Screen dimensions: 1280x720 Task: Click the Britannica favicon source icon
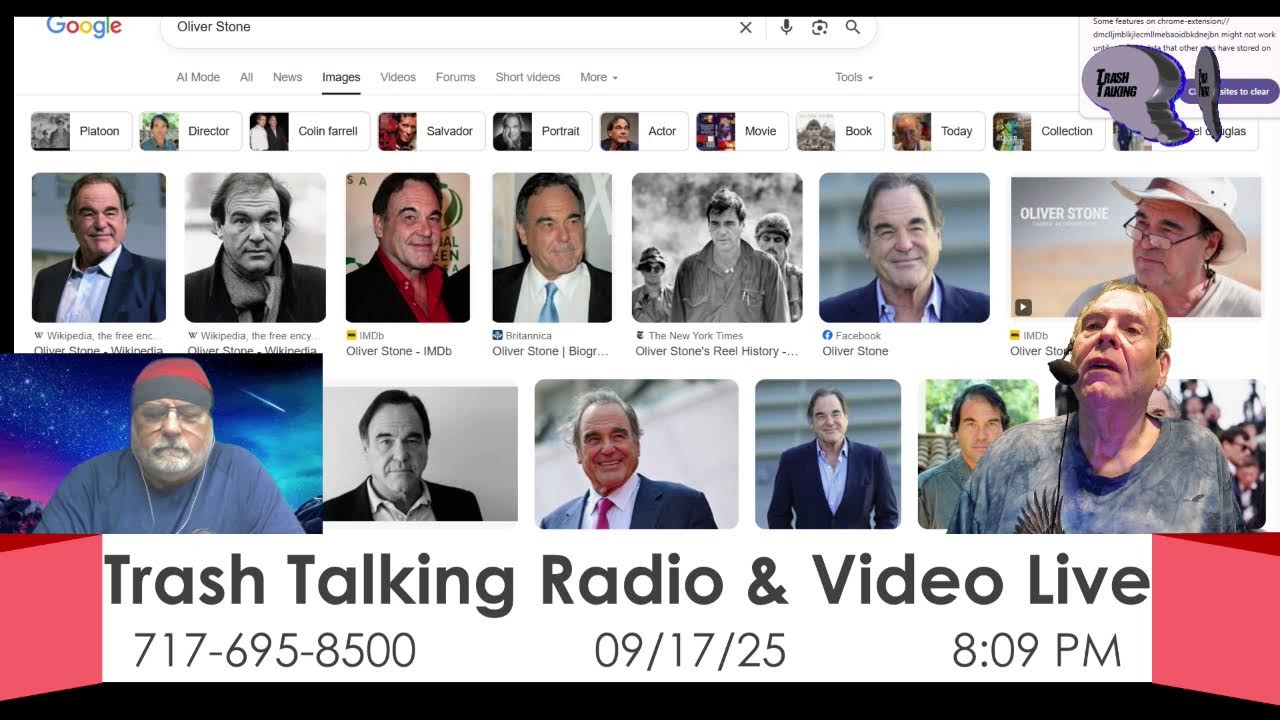tap(497, 336)
